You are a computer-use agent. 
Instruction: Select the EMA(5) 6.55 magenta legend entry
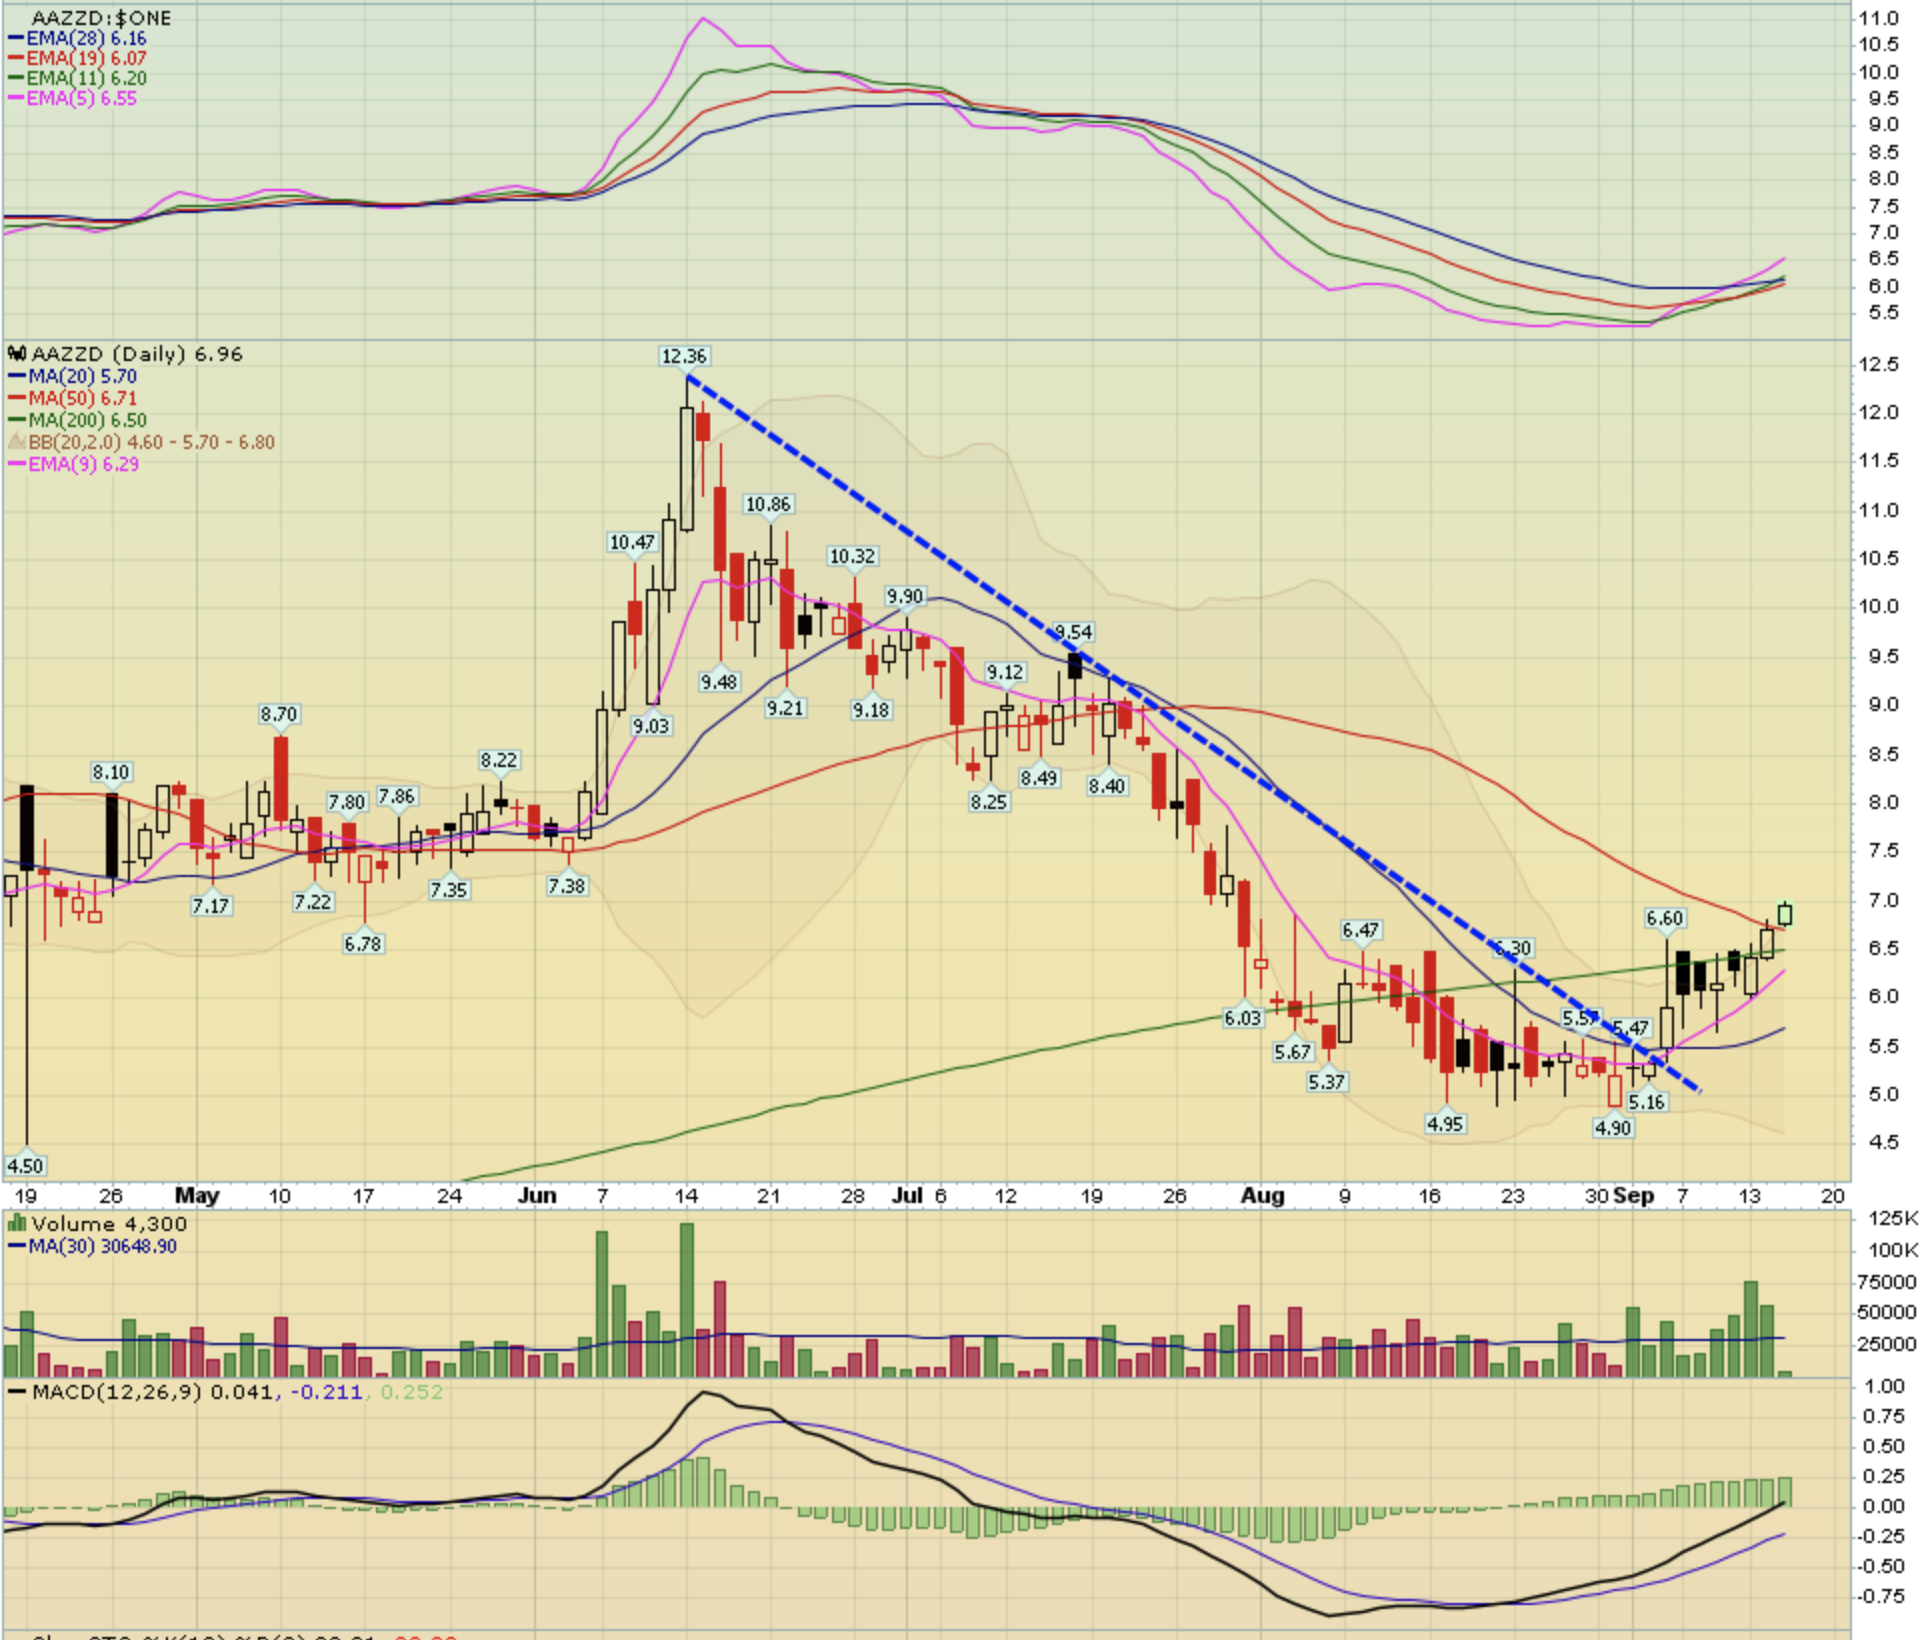pos(80,99)
